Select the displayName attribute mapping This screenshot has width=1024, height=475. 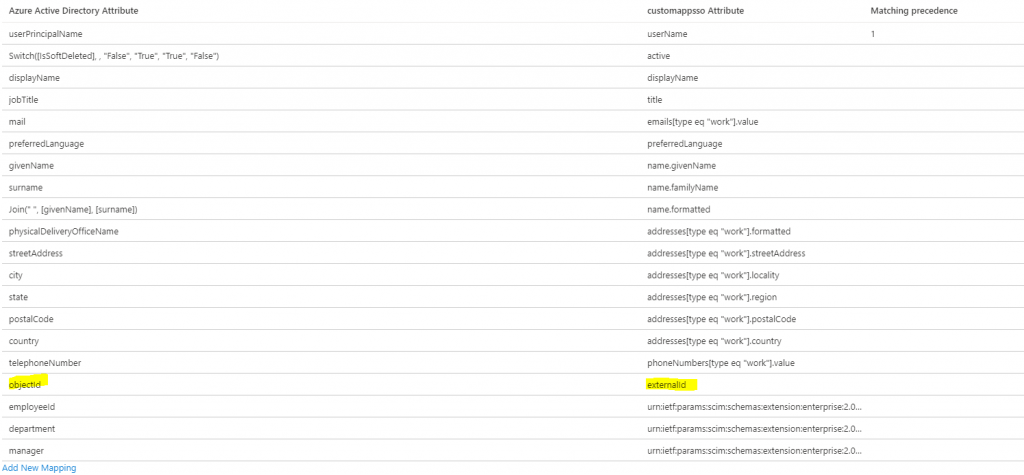click(x=32, y=78)
